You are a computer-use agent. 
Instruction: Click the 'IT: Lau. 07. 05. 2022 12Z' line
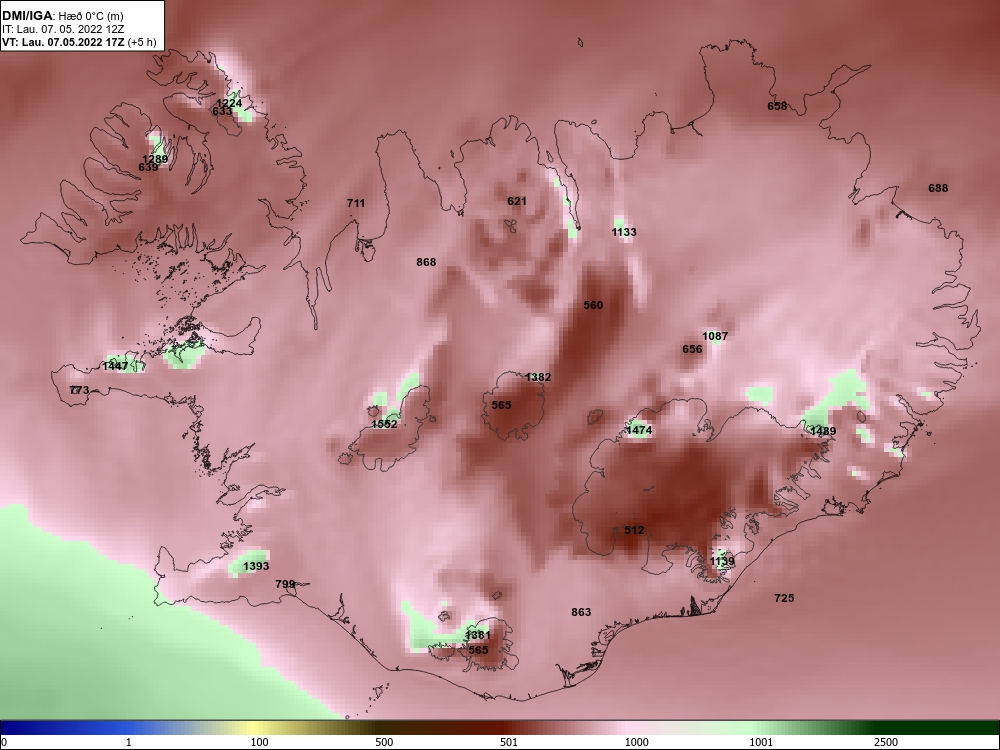click(63, 29)
